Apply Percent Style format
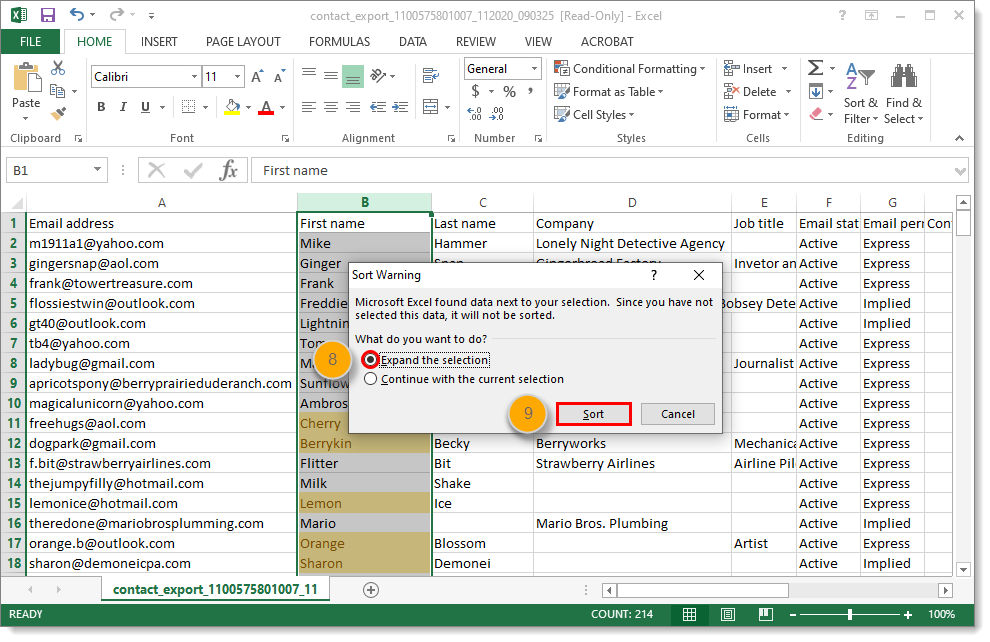Screen dimensions: 990x642 coord(510,92)
